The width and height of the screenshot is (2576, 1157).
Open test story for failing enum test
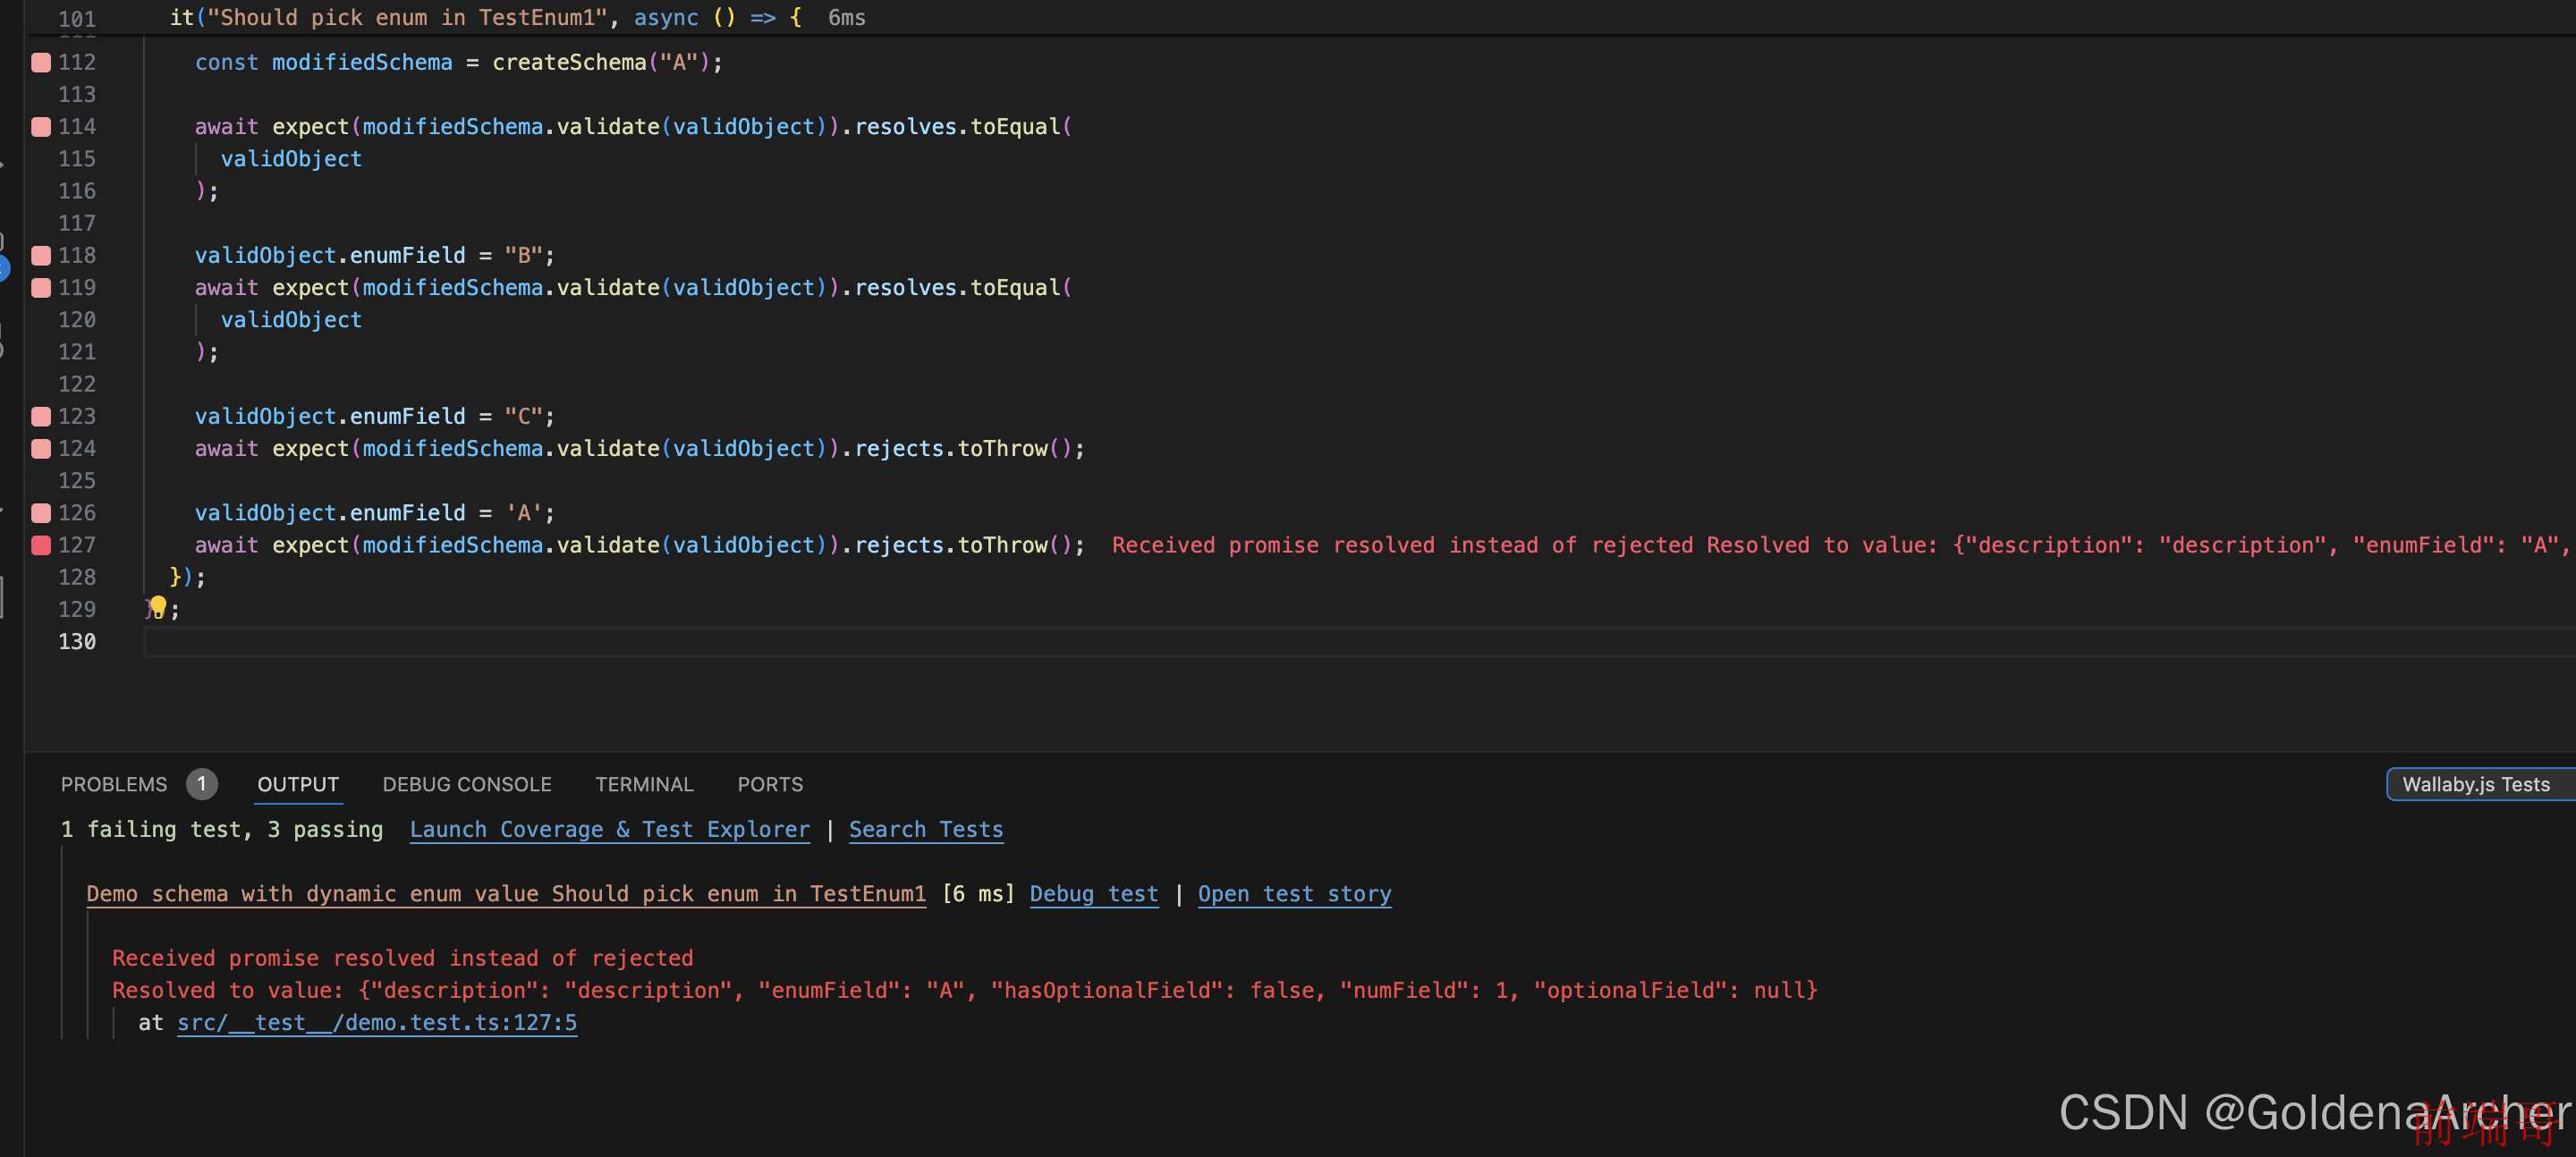click(1294, 892)
